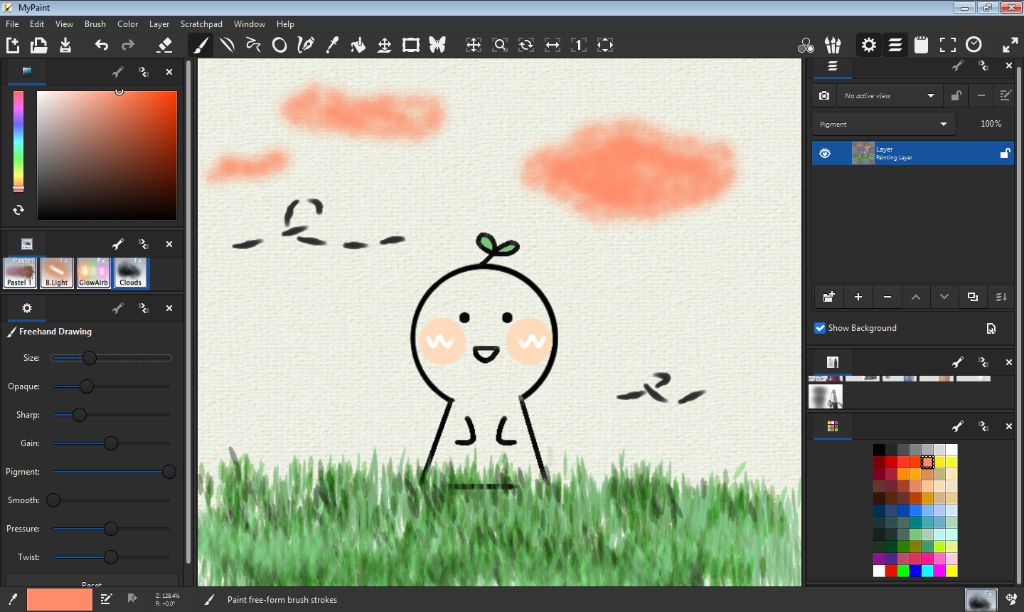The image size is (1024, 612).
Task: Select the B.Light brush
Action: [56, 273]
